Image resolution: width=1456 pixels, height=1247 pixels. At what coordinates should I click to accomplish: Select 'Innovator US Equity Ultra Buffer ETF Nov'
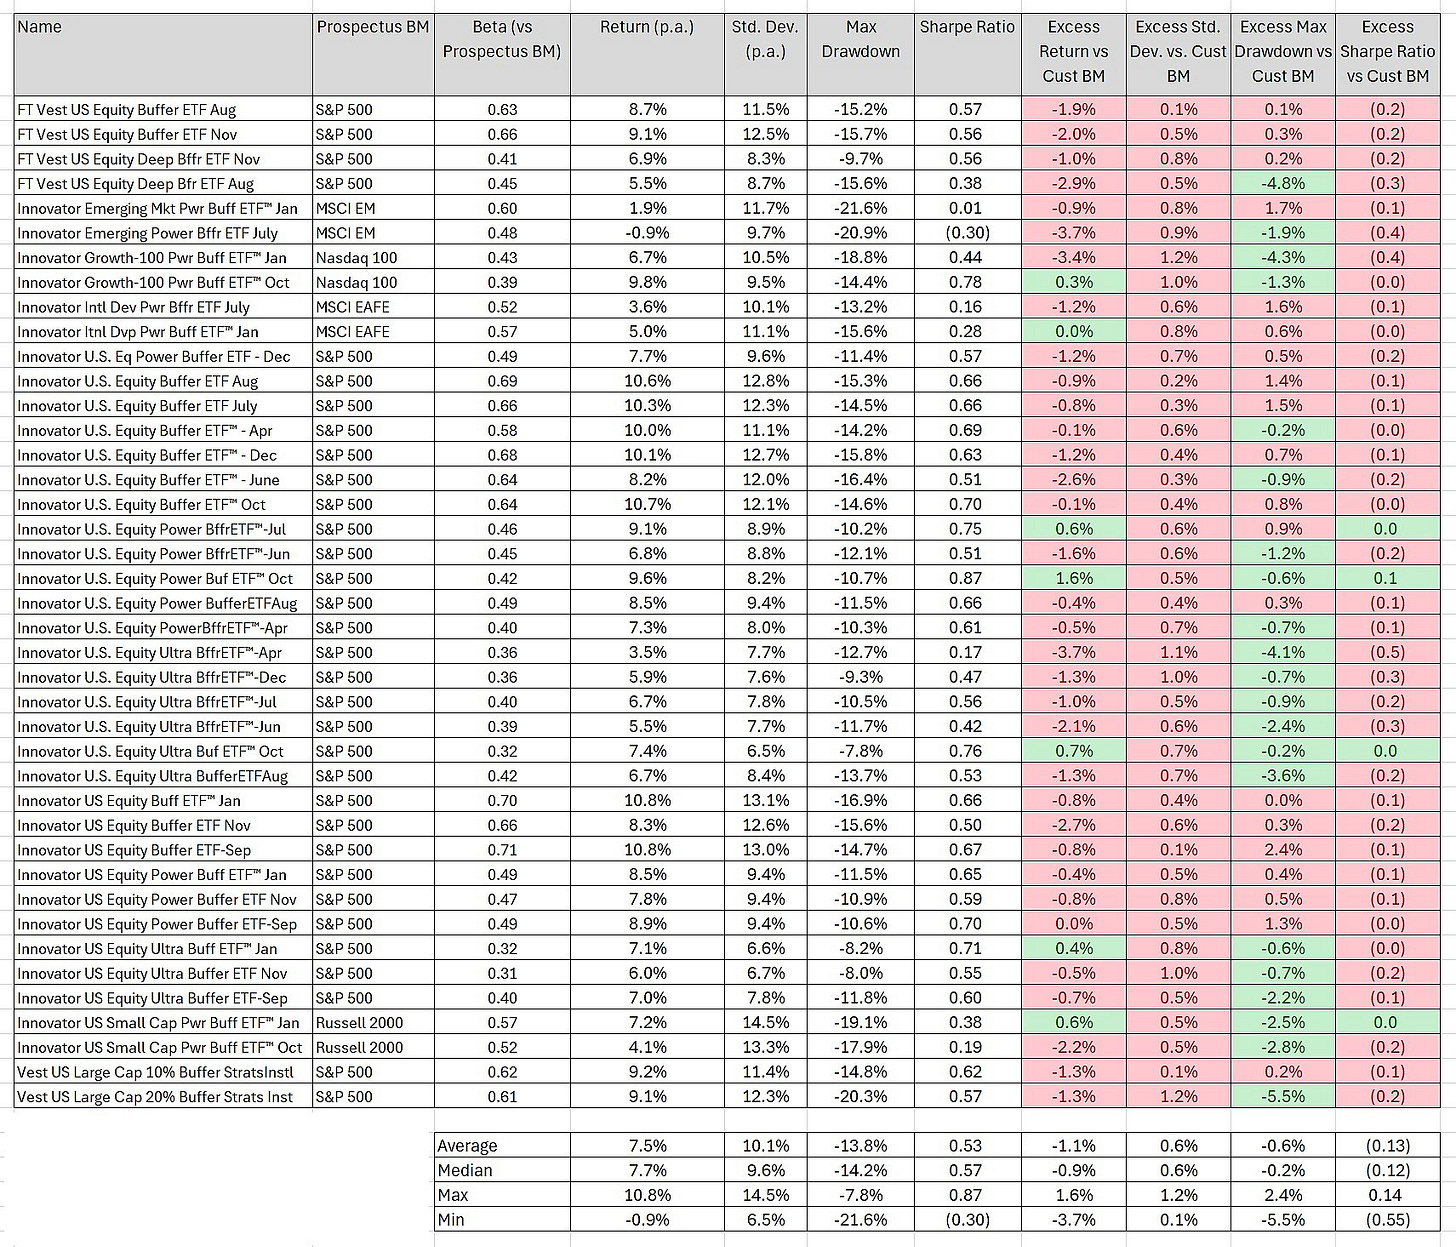pyautogui.click(x=163, y=973)
